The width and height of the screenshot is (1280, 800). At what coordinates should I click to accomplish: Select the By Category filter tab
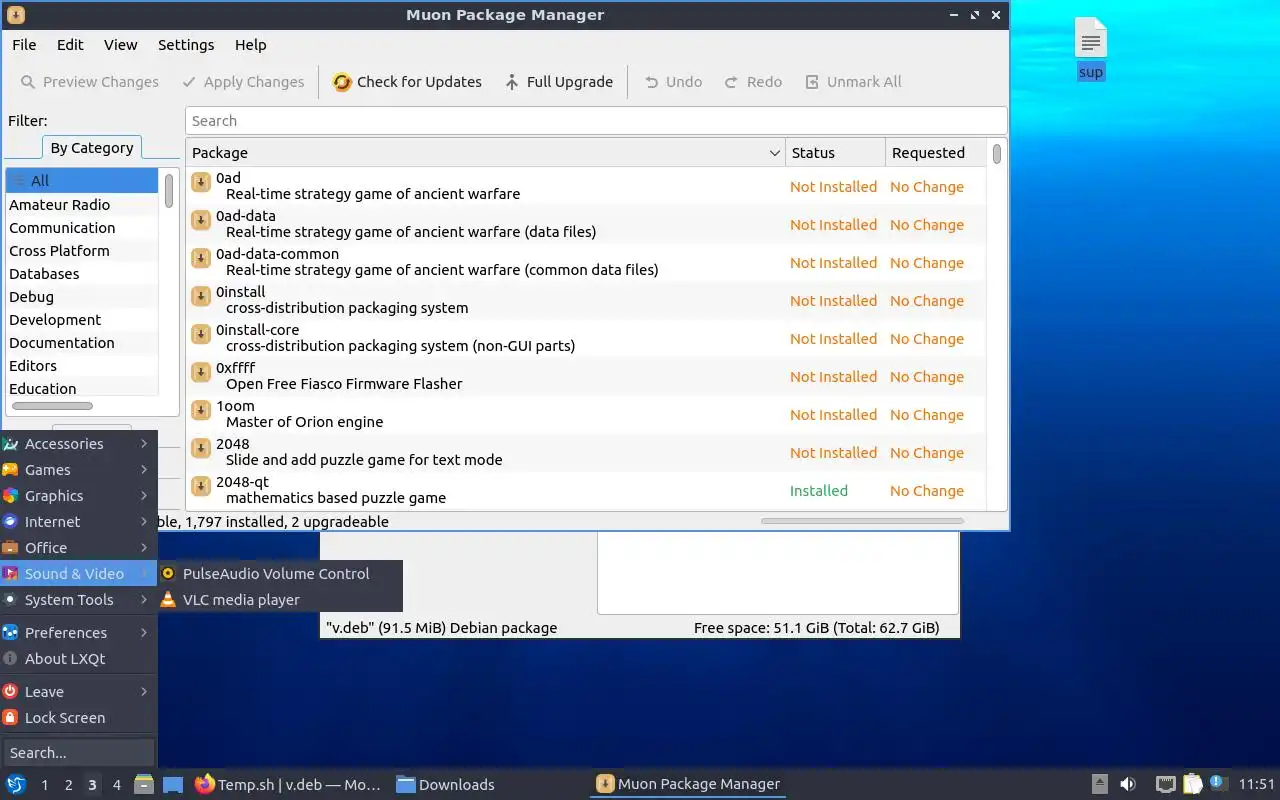point(92,148)
